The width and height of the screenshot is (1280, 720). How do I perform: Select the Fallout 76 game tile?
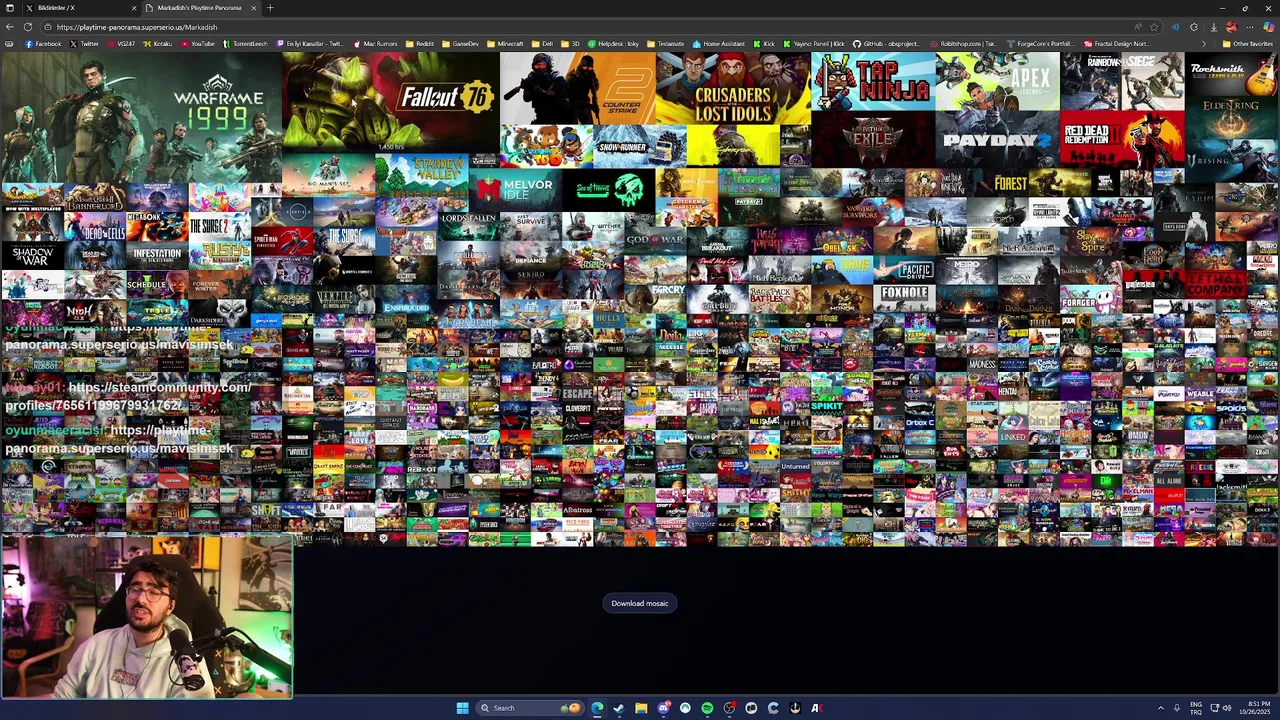click(x=391, y=103)
